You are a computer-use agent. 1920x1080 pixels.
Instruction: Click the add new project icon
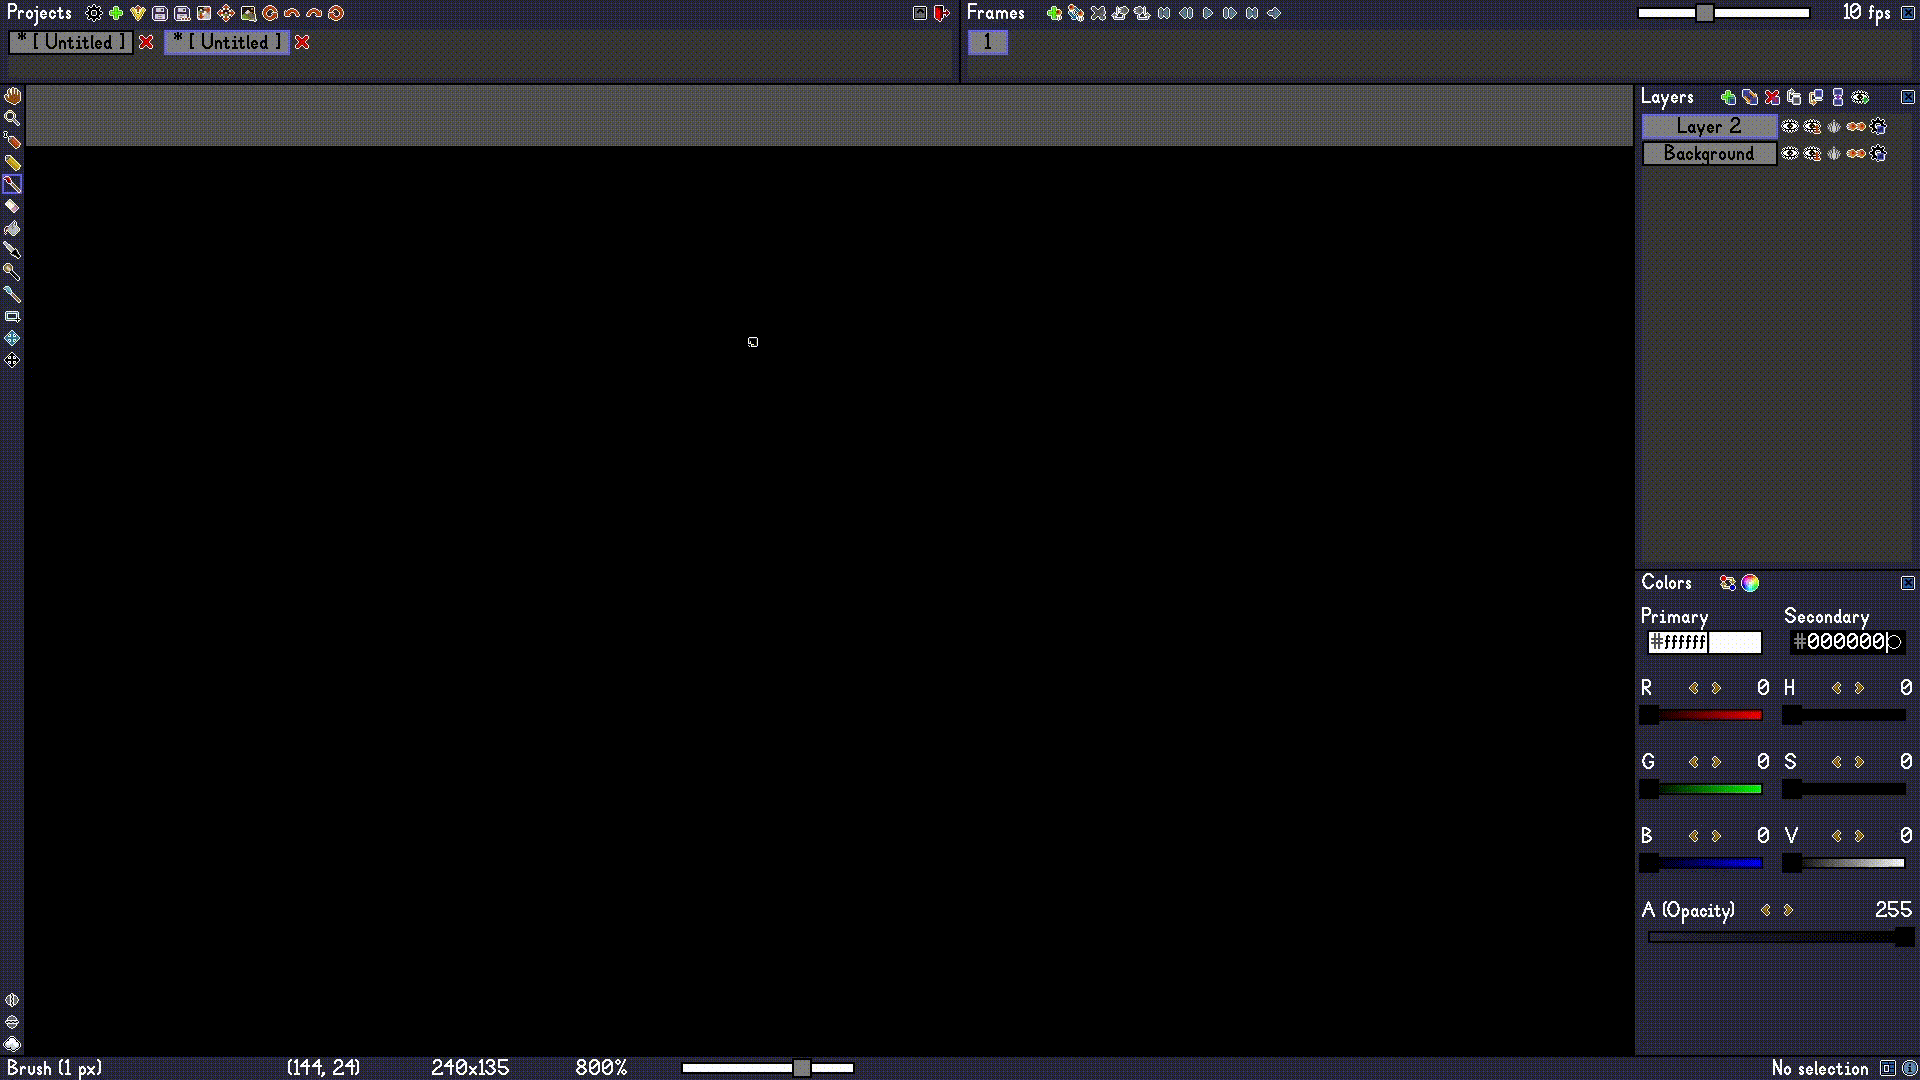[116, 13]
